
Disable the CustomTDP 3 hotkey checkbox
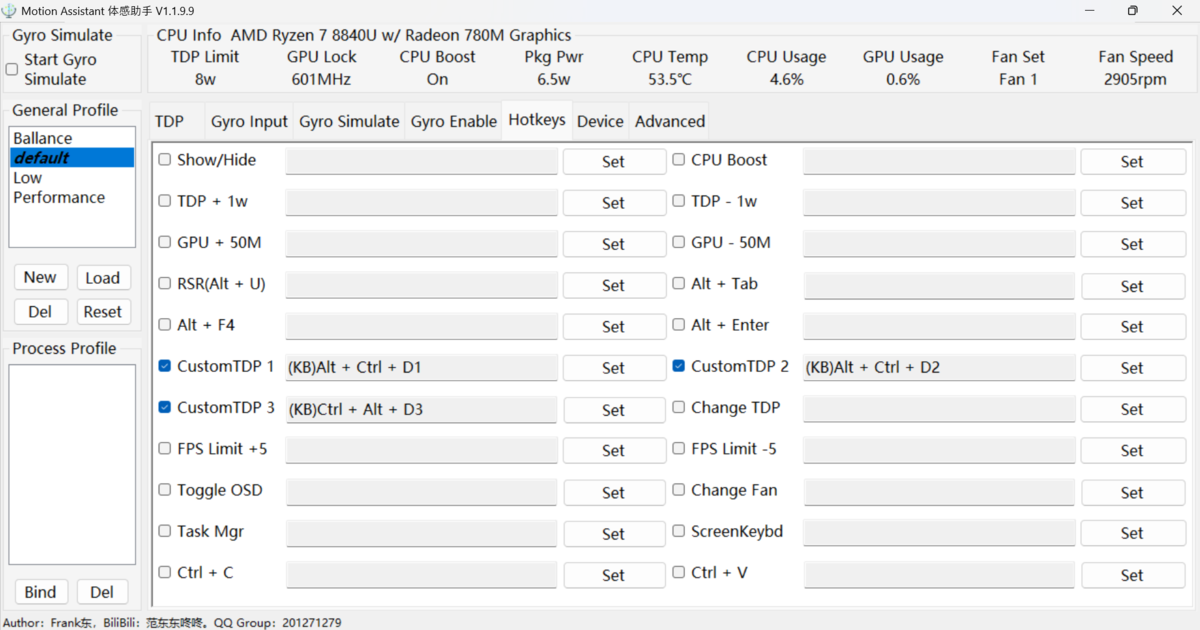pyautogui.click(x=165, y=408)
